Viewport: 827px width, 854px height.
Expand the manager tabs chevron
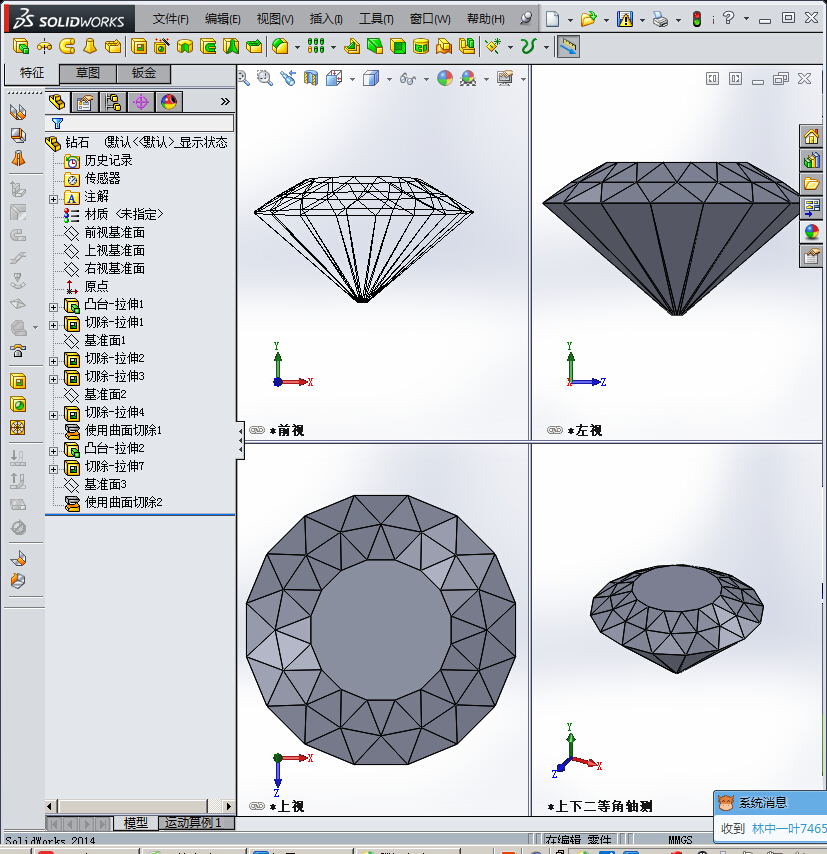(x=225, y=102)
